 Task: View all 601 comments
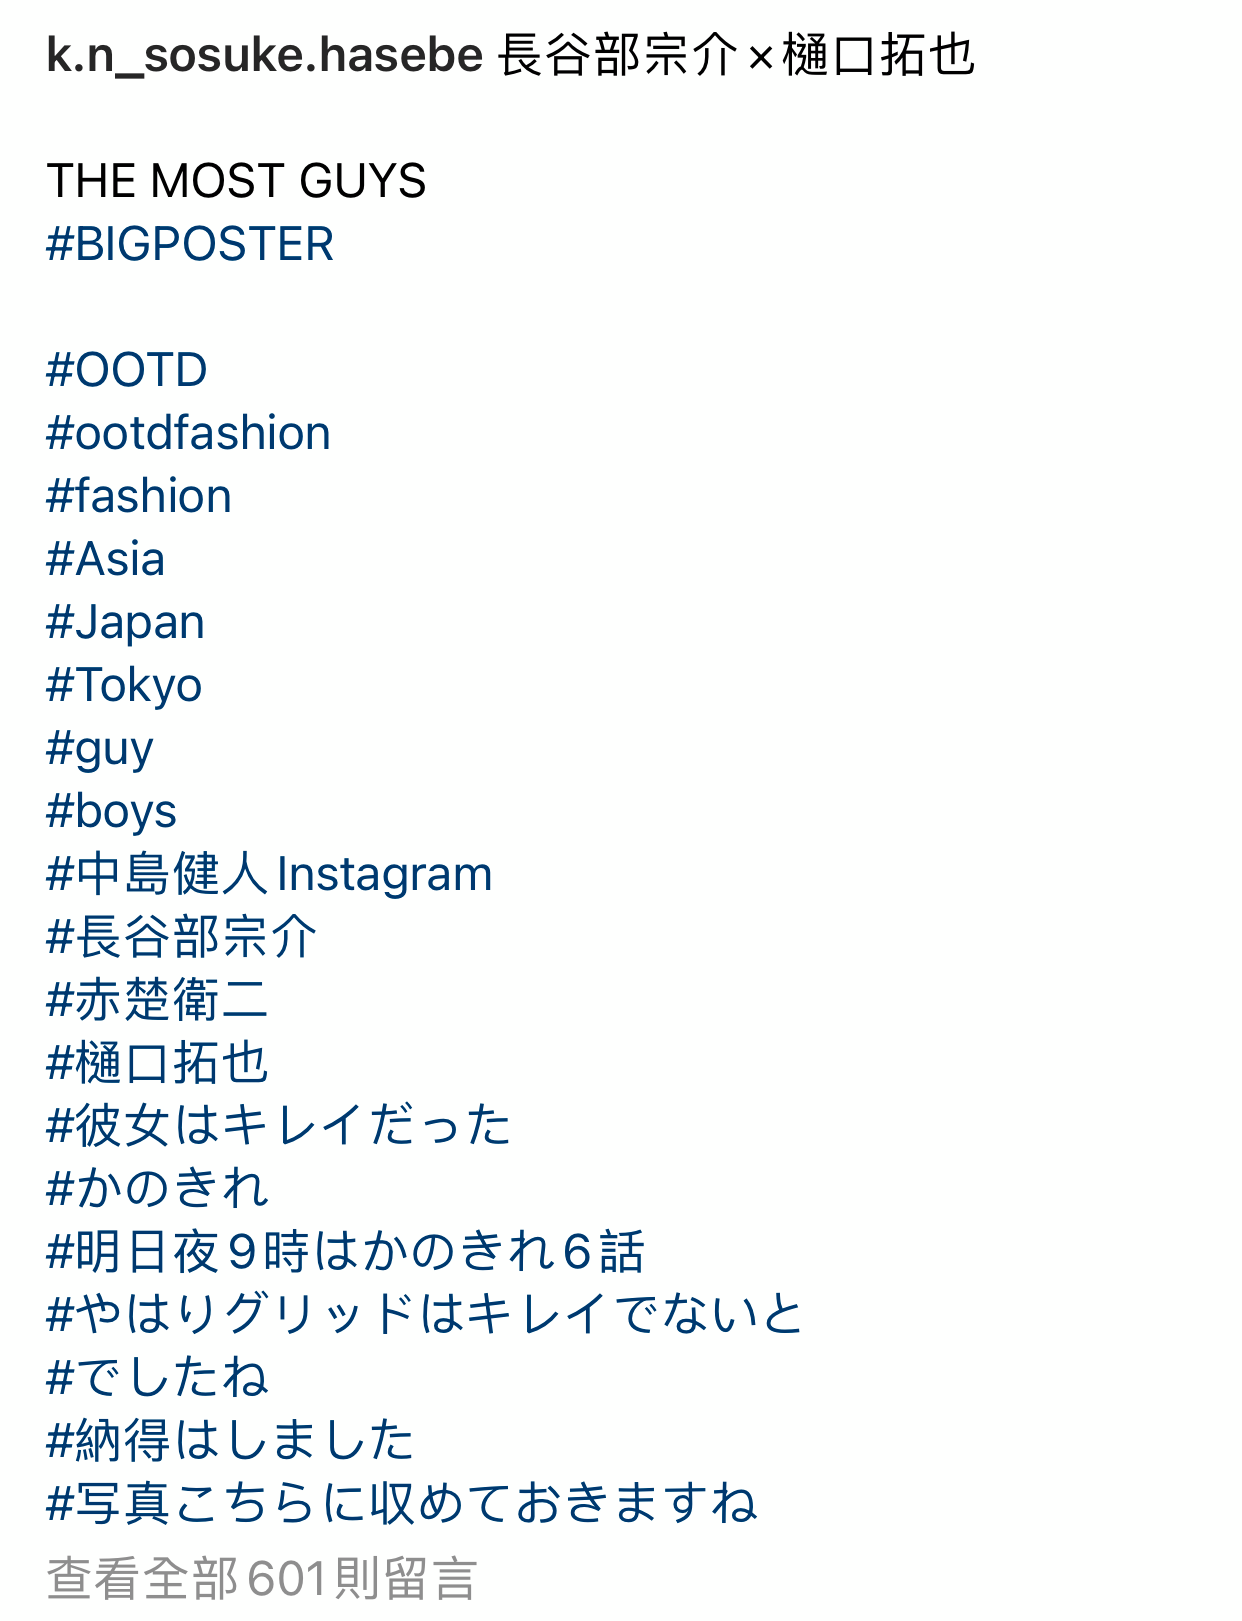(262, 1578)
